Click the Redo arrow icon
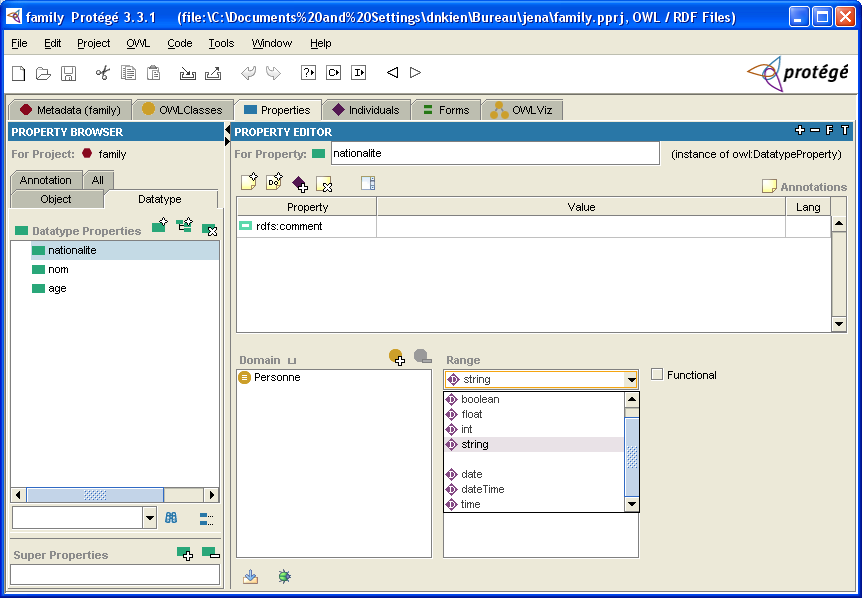The height and width of the screenshot is (598, 862). (273, 73)
